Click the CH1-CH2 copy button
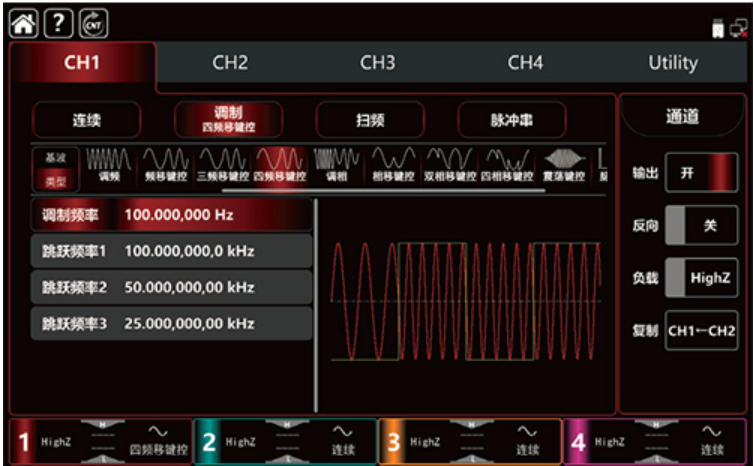 pos(701,330)
